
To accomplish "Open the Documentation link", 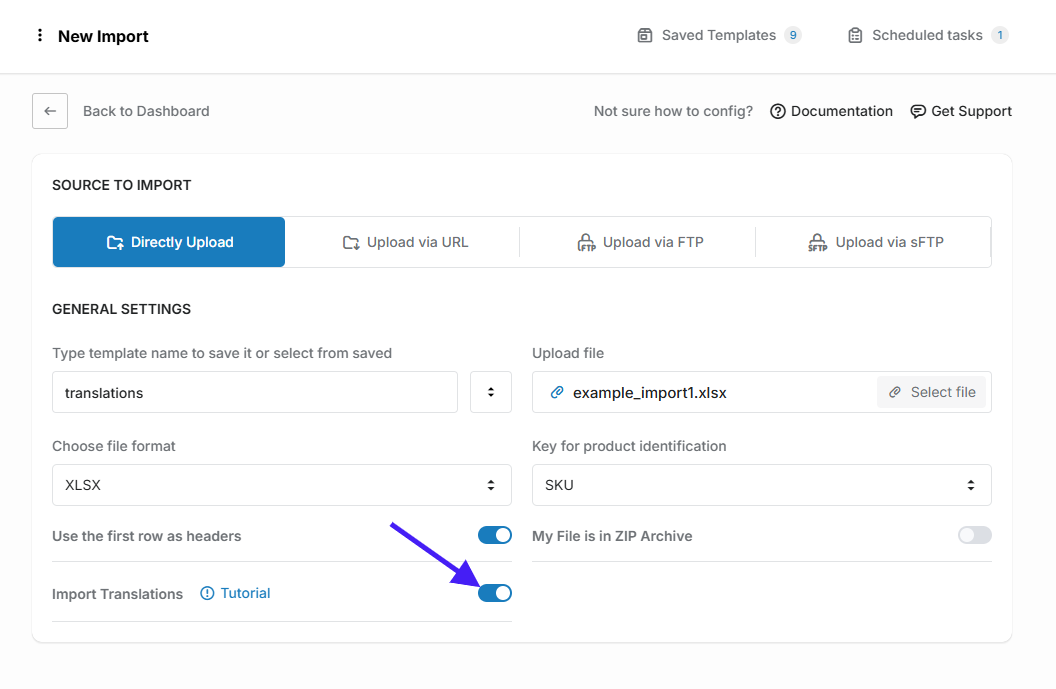I will [x=831, y=112].
